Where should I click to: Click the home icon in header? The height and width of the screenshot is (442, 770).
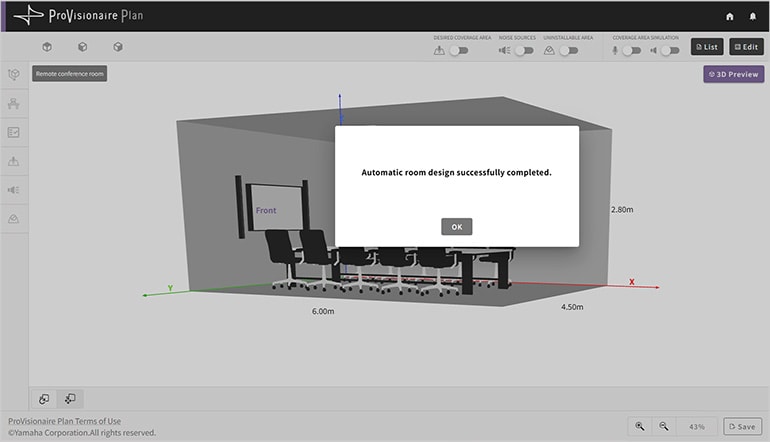[729, 16]
